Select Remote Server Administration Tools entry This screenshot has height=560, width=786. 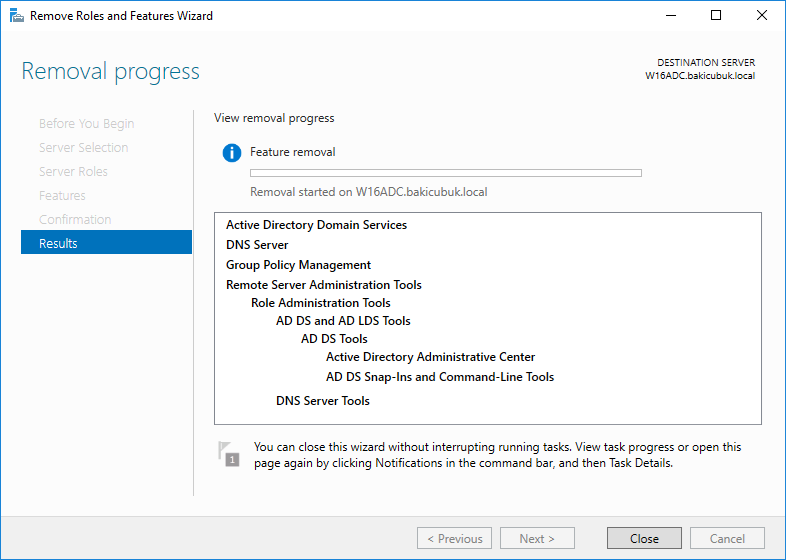[323, 285]
